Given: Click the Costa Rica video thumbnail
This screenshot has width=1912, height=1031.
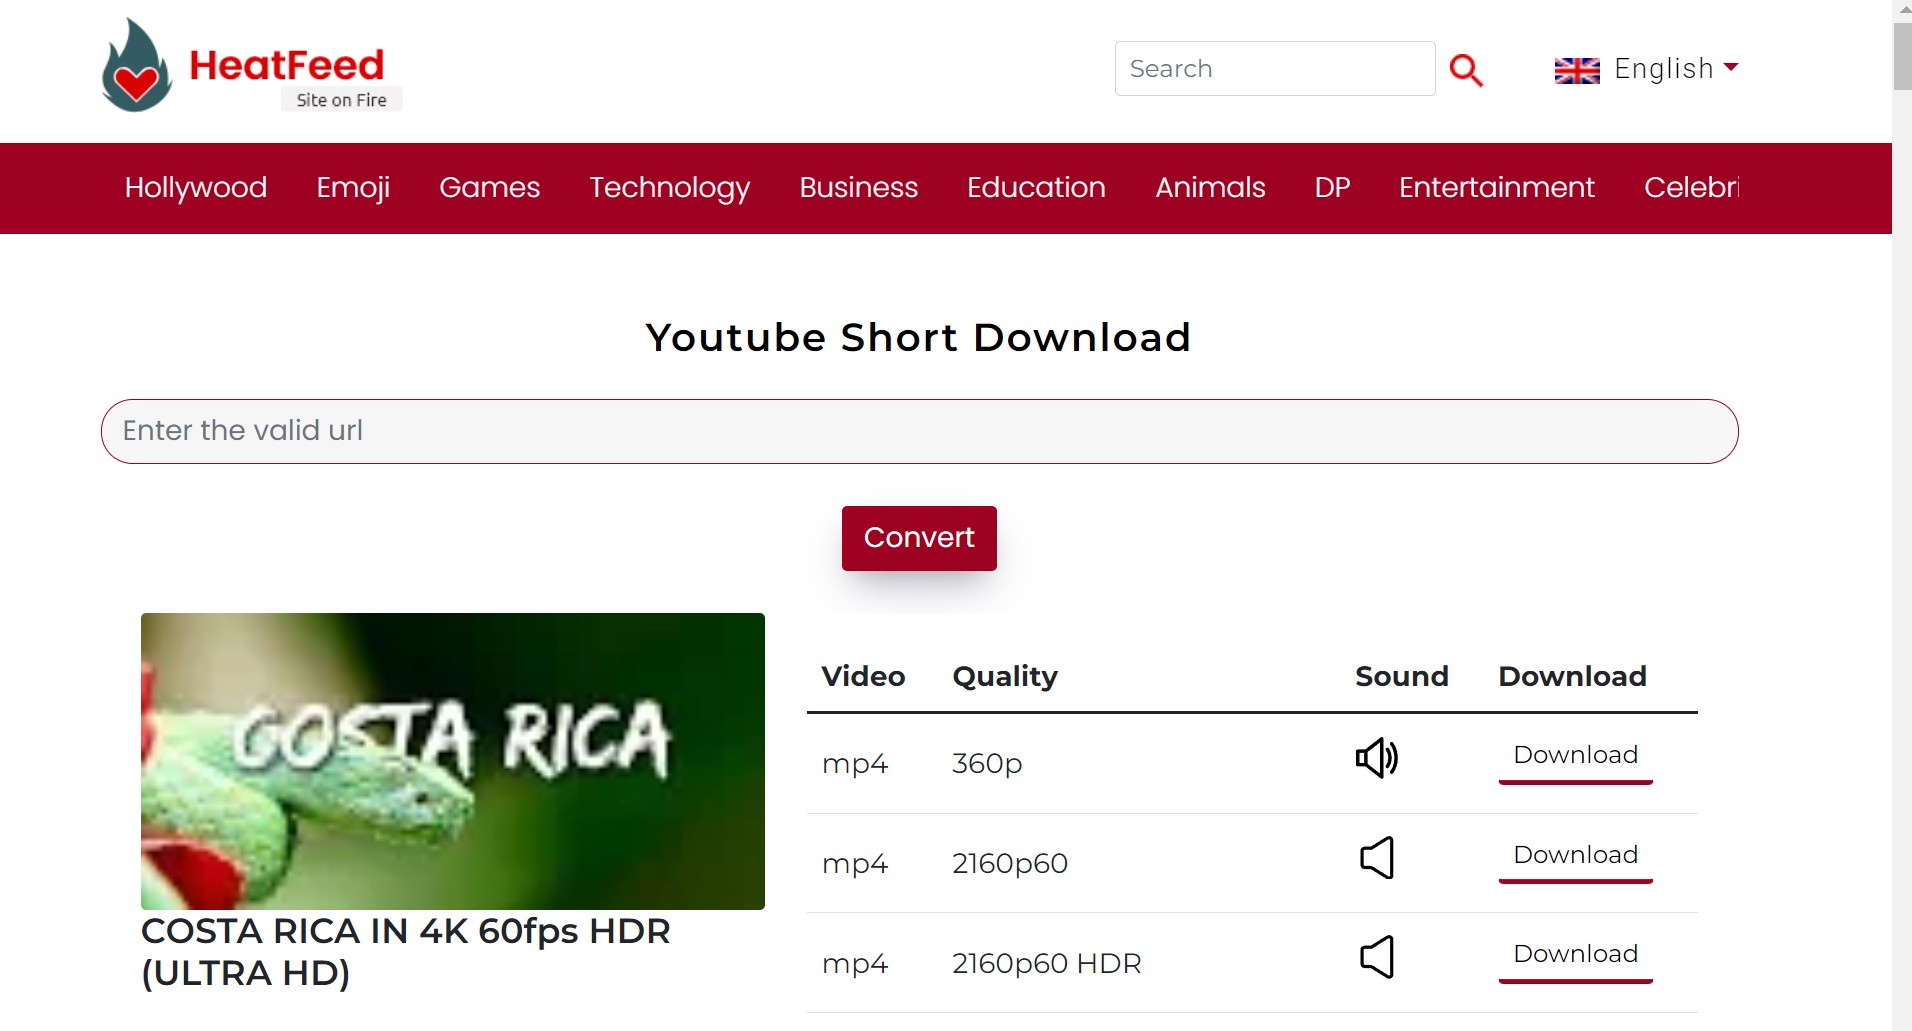Looking at the screenshot, I should point(453,761).
